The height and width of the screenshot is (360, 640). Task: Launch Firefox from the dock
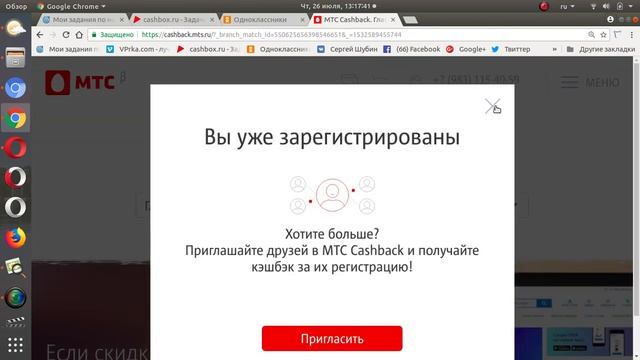tap(15, 238)
